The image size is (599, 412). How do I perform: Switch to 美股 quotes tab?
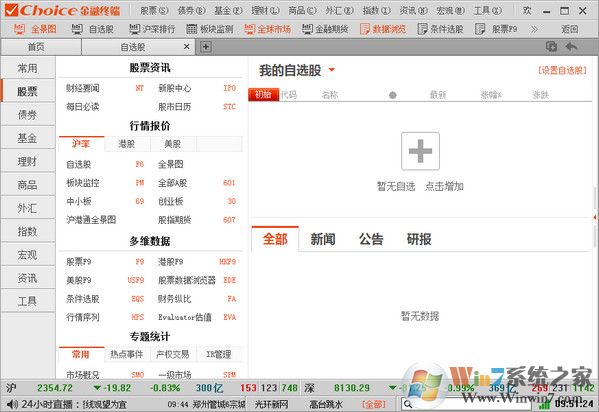(173, 144)
